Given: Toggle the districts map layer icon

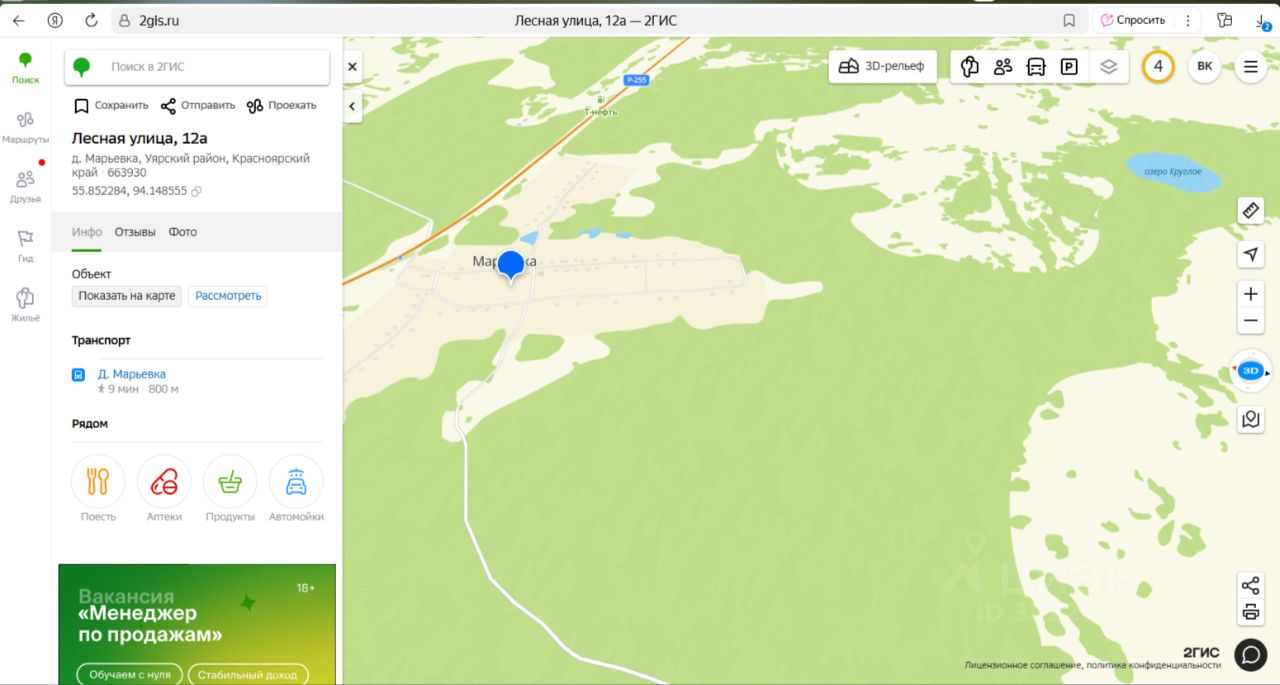Looking at the screenshot, I should coord(969,67).
